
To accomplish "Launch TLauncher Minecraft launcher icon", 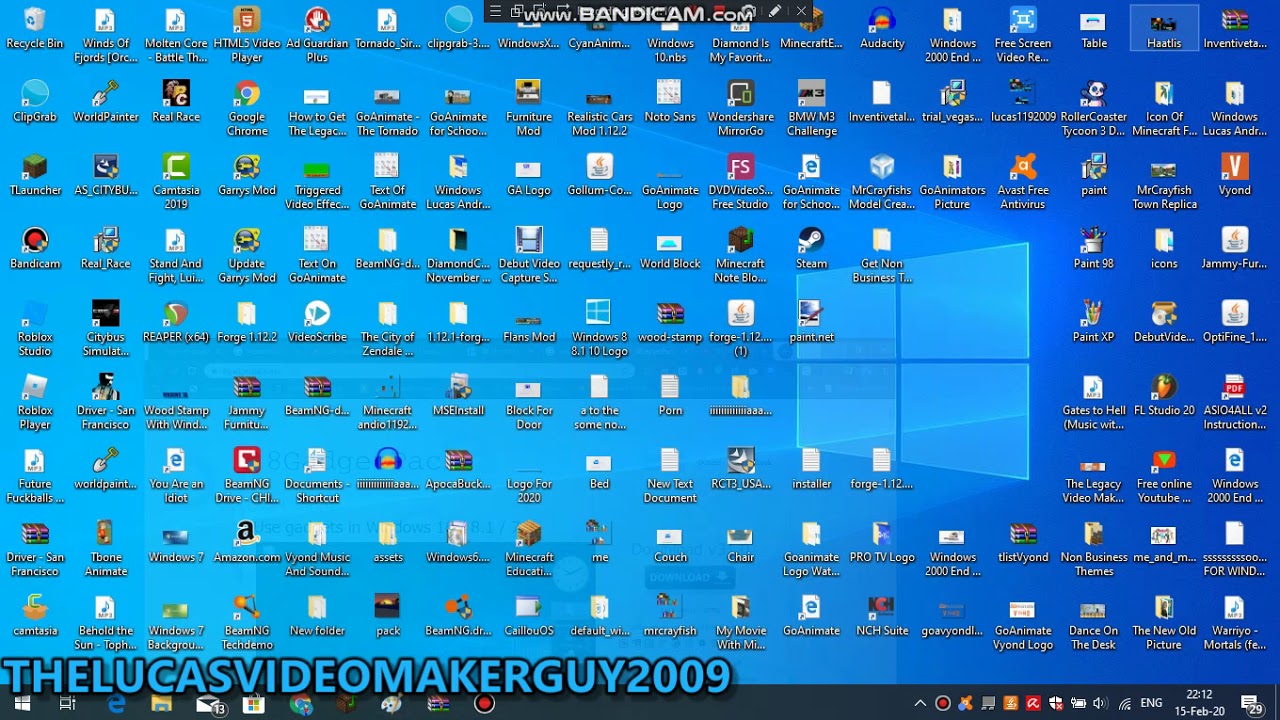I will pyautogui.click(x=35, y=175).
